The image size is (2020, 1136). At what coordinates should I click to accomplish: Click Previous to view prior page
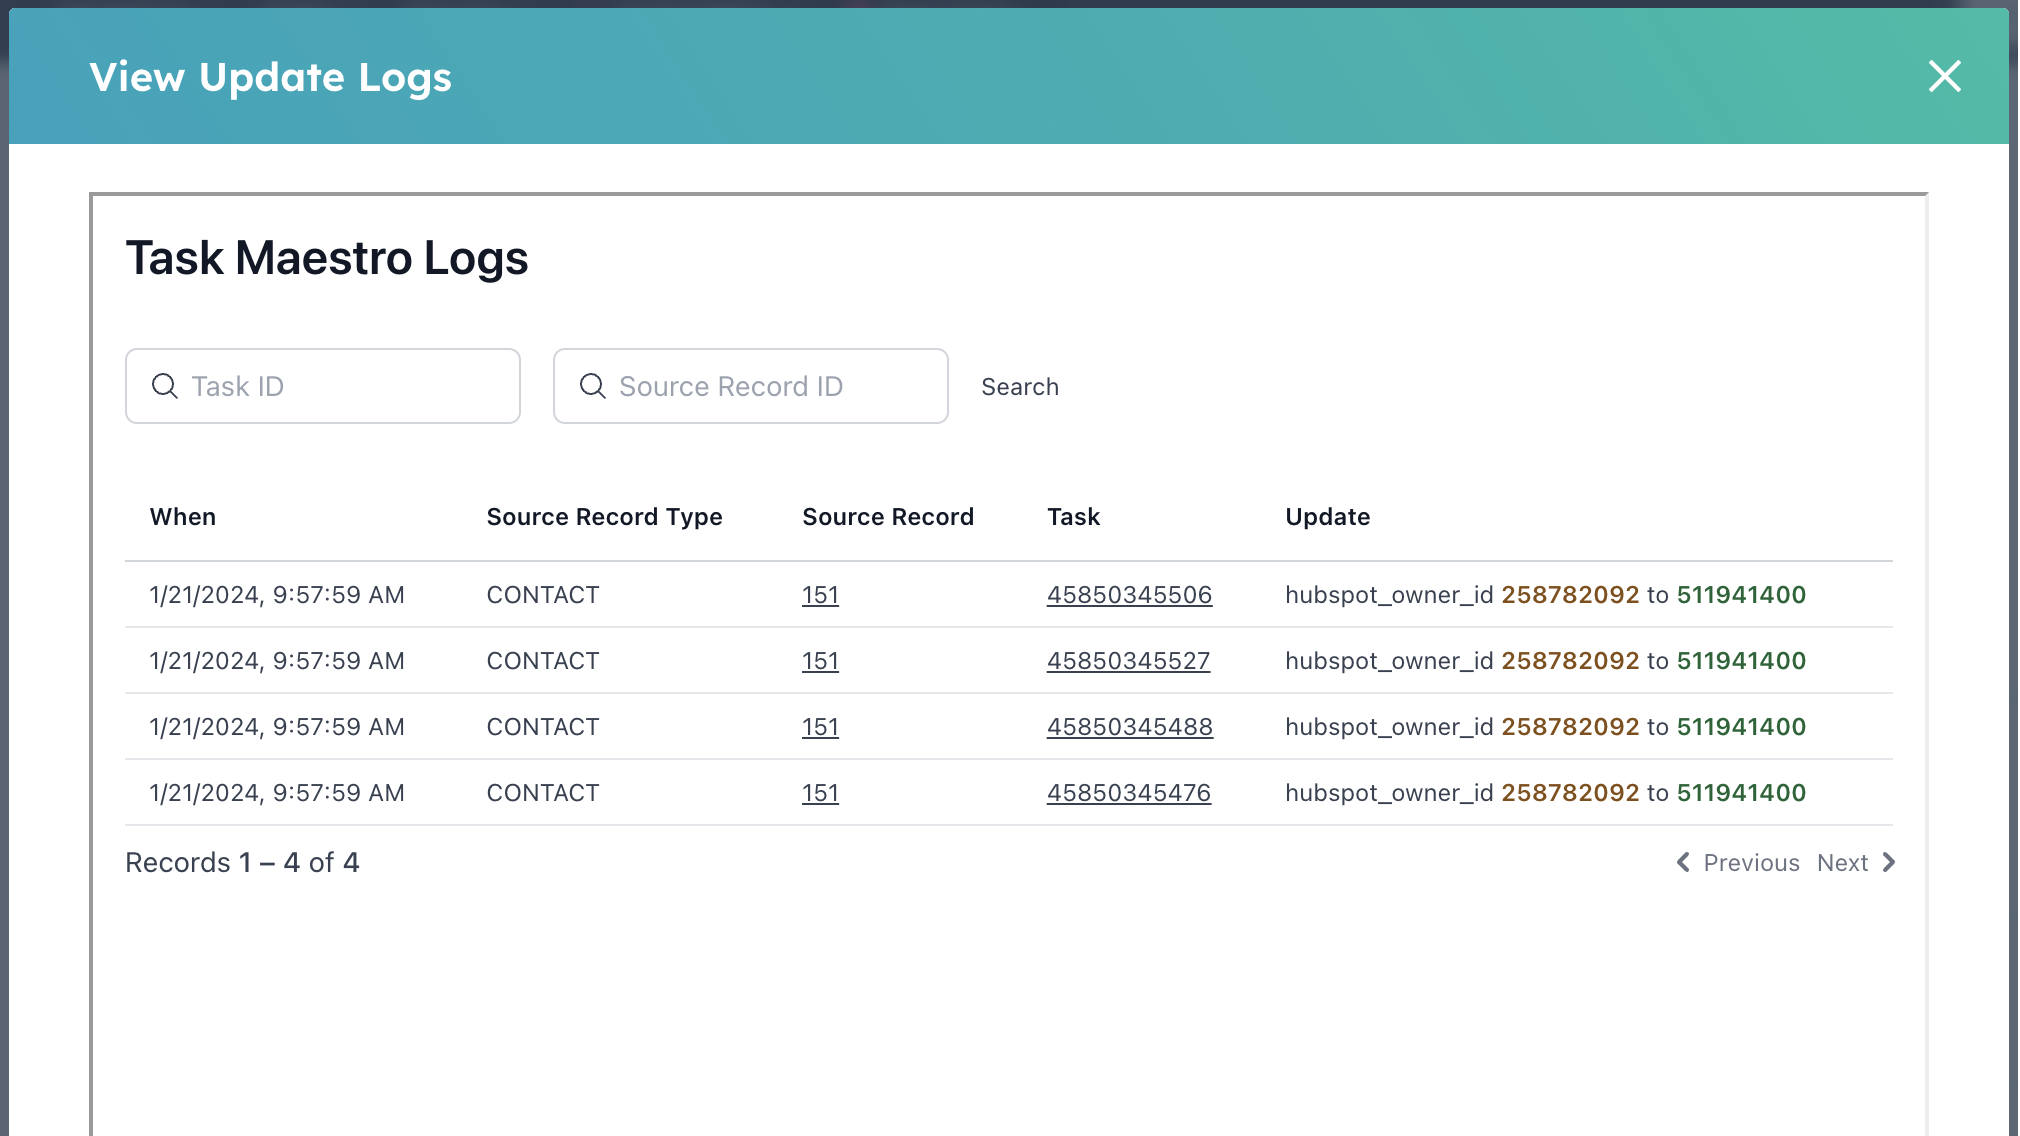pos(1750,862)
